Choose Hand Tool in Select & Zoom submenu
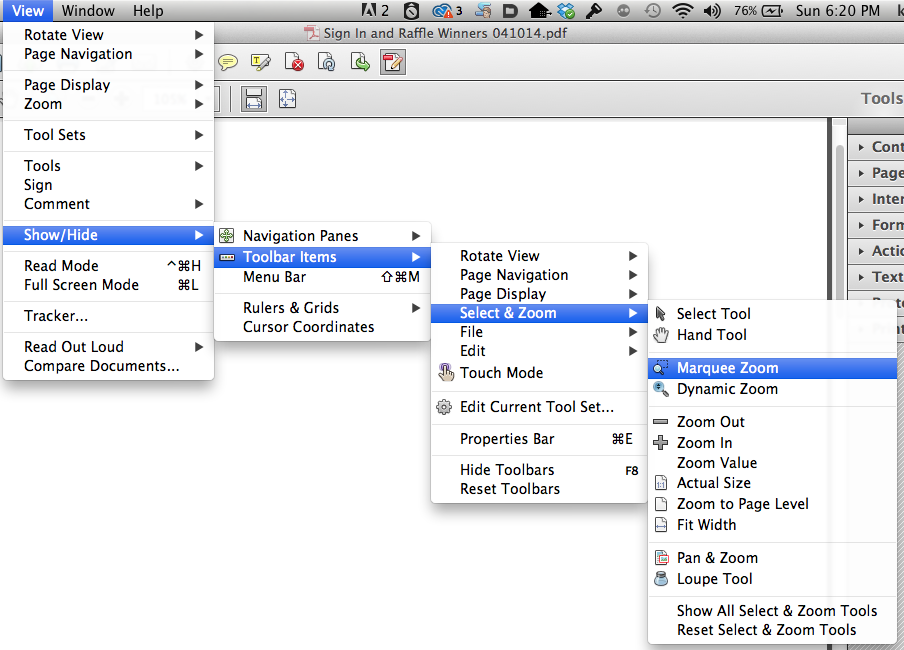This screenshot has width=904, height=650. pyautogui.click(x=773, y=335)
